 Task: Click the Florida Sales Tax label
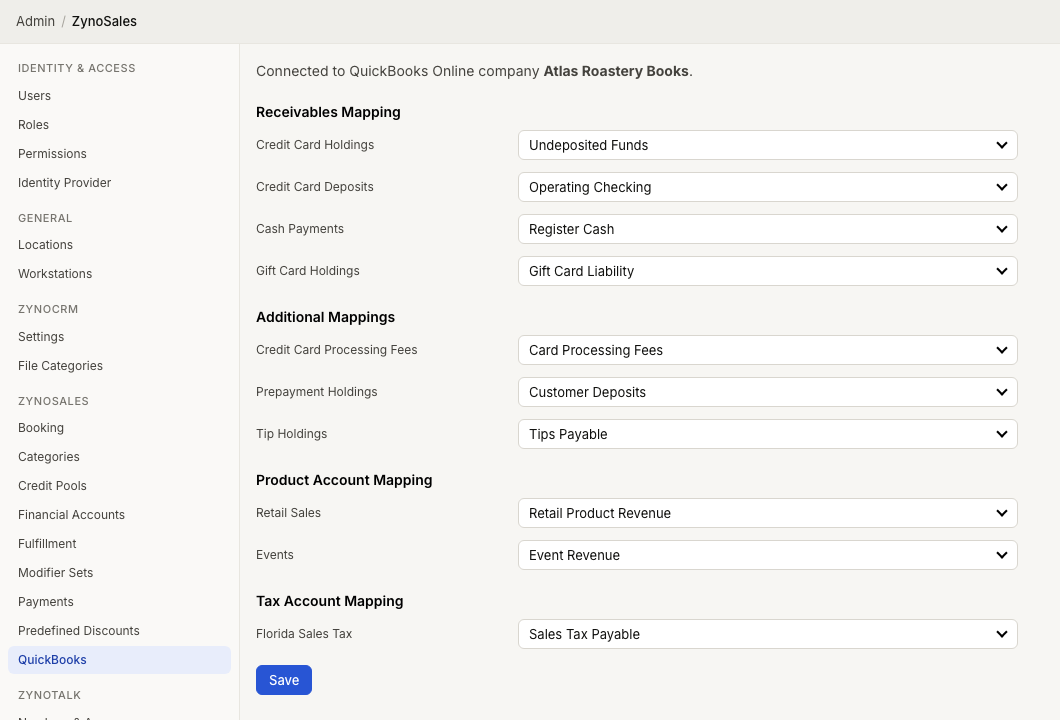click(304, 634)
